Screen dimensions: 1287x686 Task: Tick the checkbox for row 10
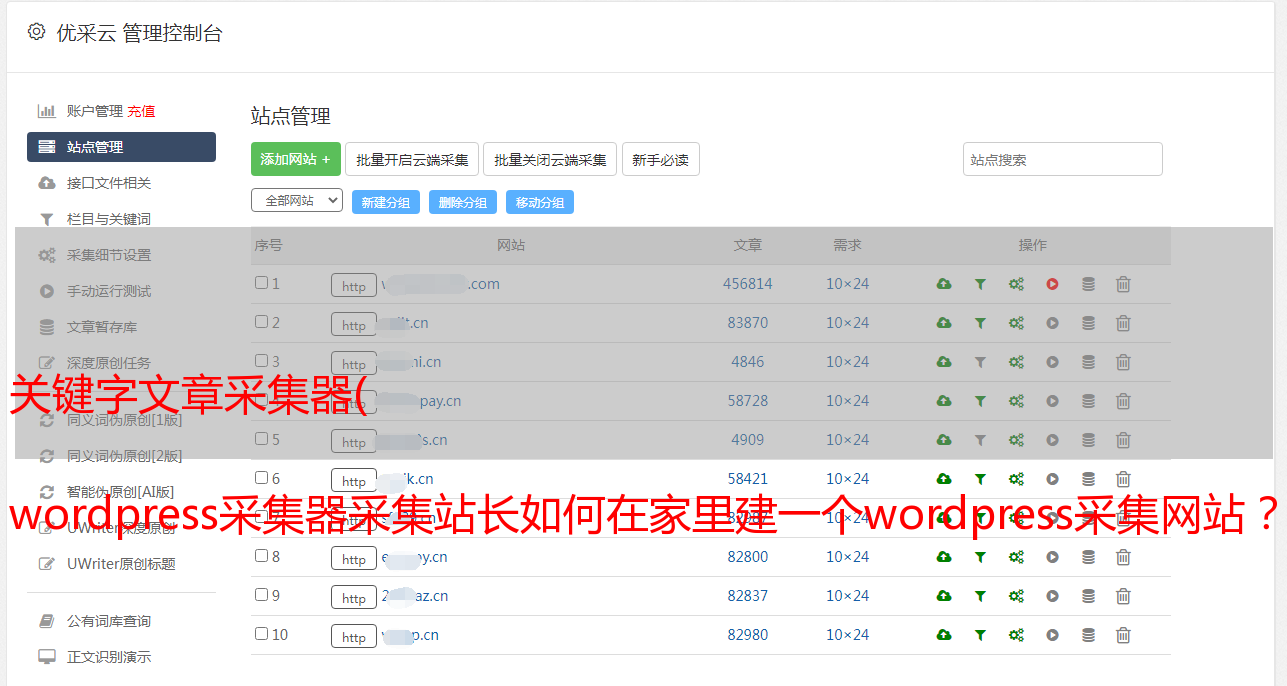tap(261, 634)
